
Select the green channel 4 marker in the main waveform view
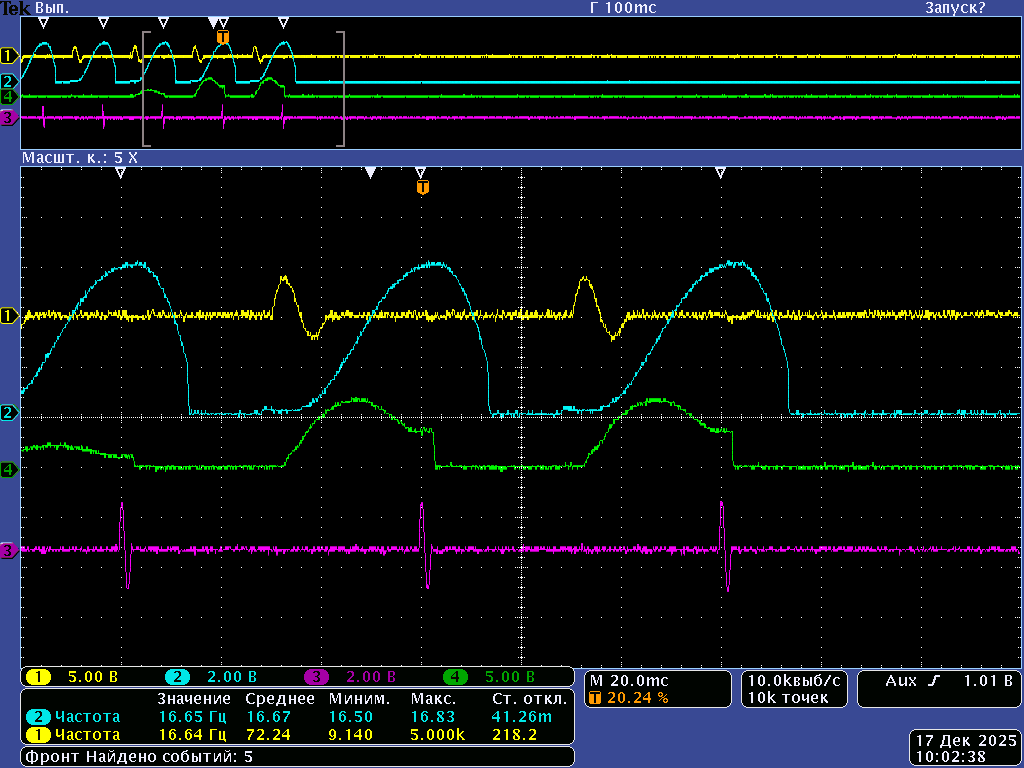click(x=9, y=468)
